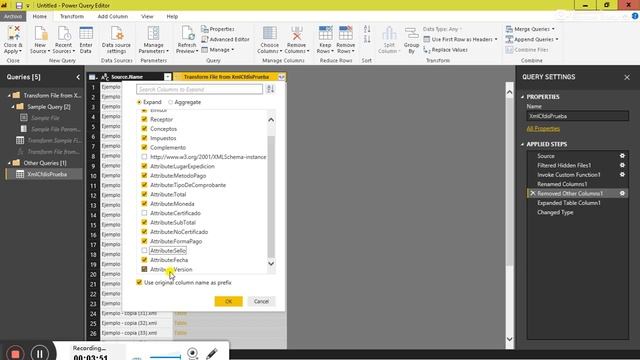
Task: Collapse the Sample Query [2] folder
Action: point(13,107)
